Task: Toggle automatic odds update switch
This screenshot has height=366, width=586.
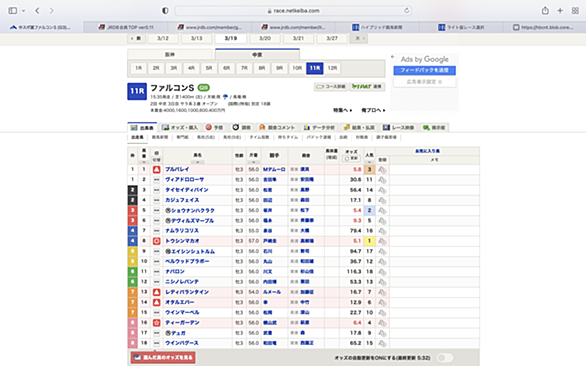Action: [444, 358]
